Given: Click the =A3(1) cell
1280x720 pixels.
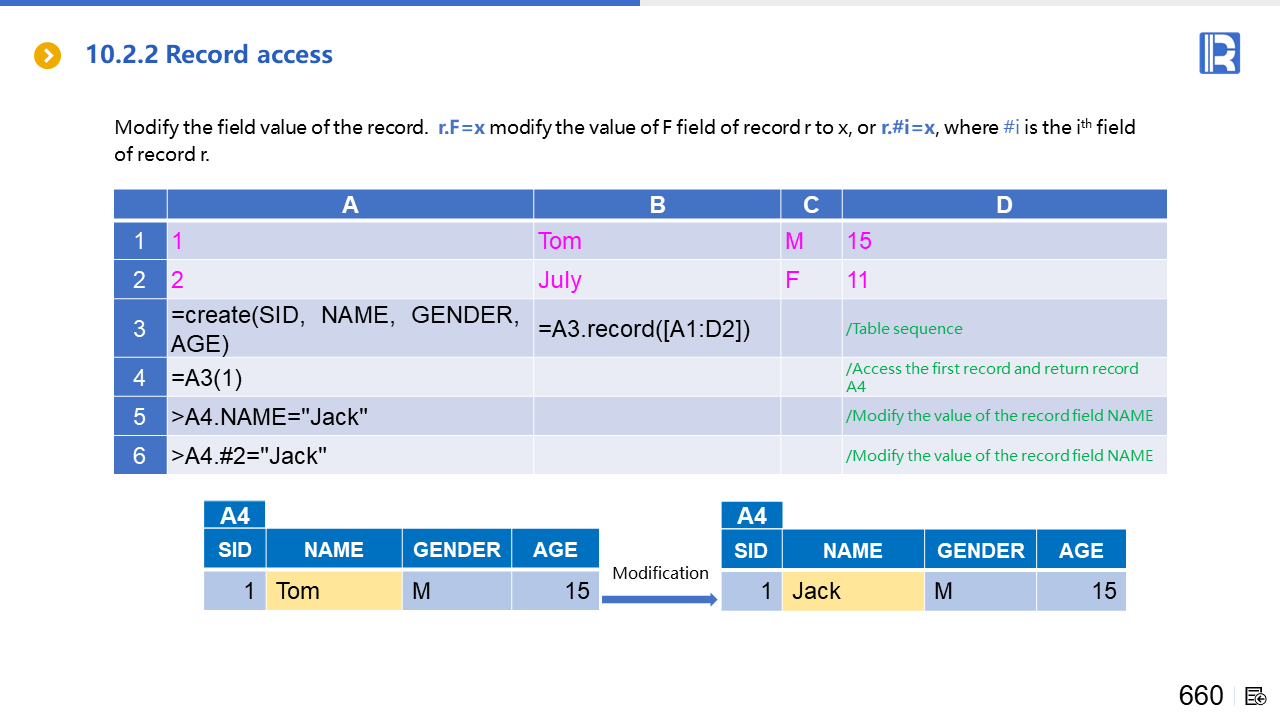Looking at the screenshot, I should (x=350, y=378).
